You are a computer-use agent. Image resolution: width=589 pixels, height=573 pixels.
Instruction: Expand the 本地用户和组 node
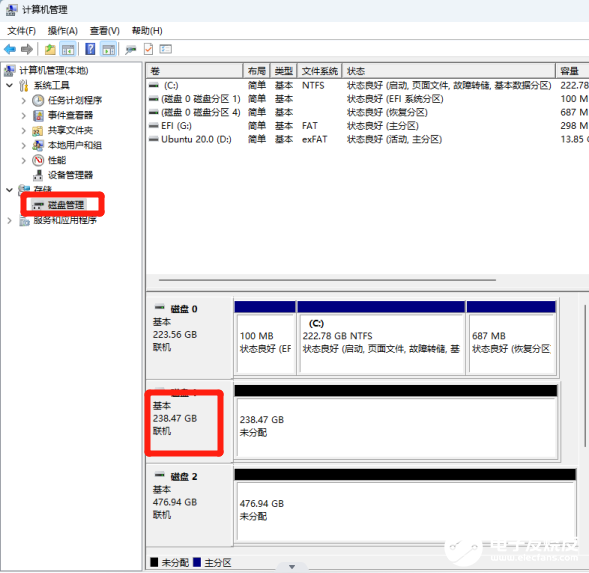(23, 145)
